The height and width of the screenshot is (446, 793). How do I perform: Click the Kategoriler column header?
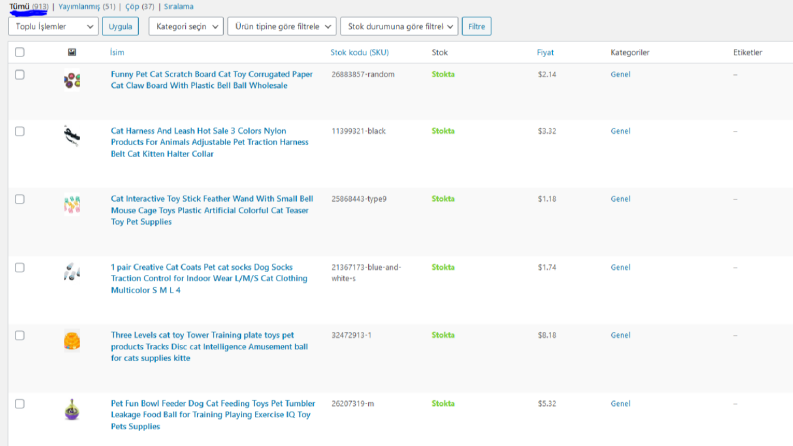point(630,52)
